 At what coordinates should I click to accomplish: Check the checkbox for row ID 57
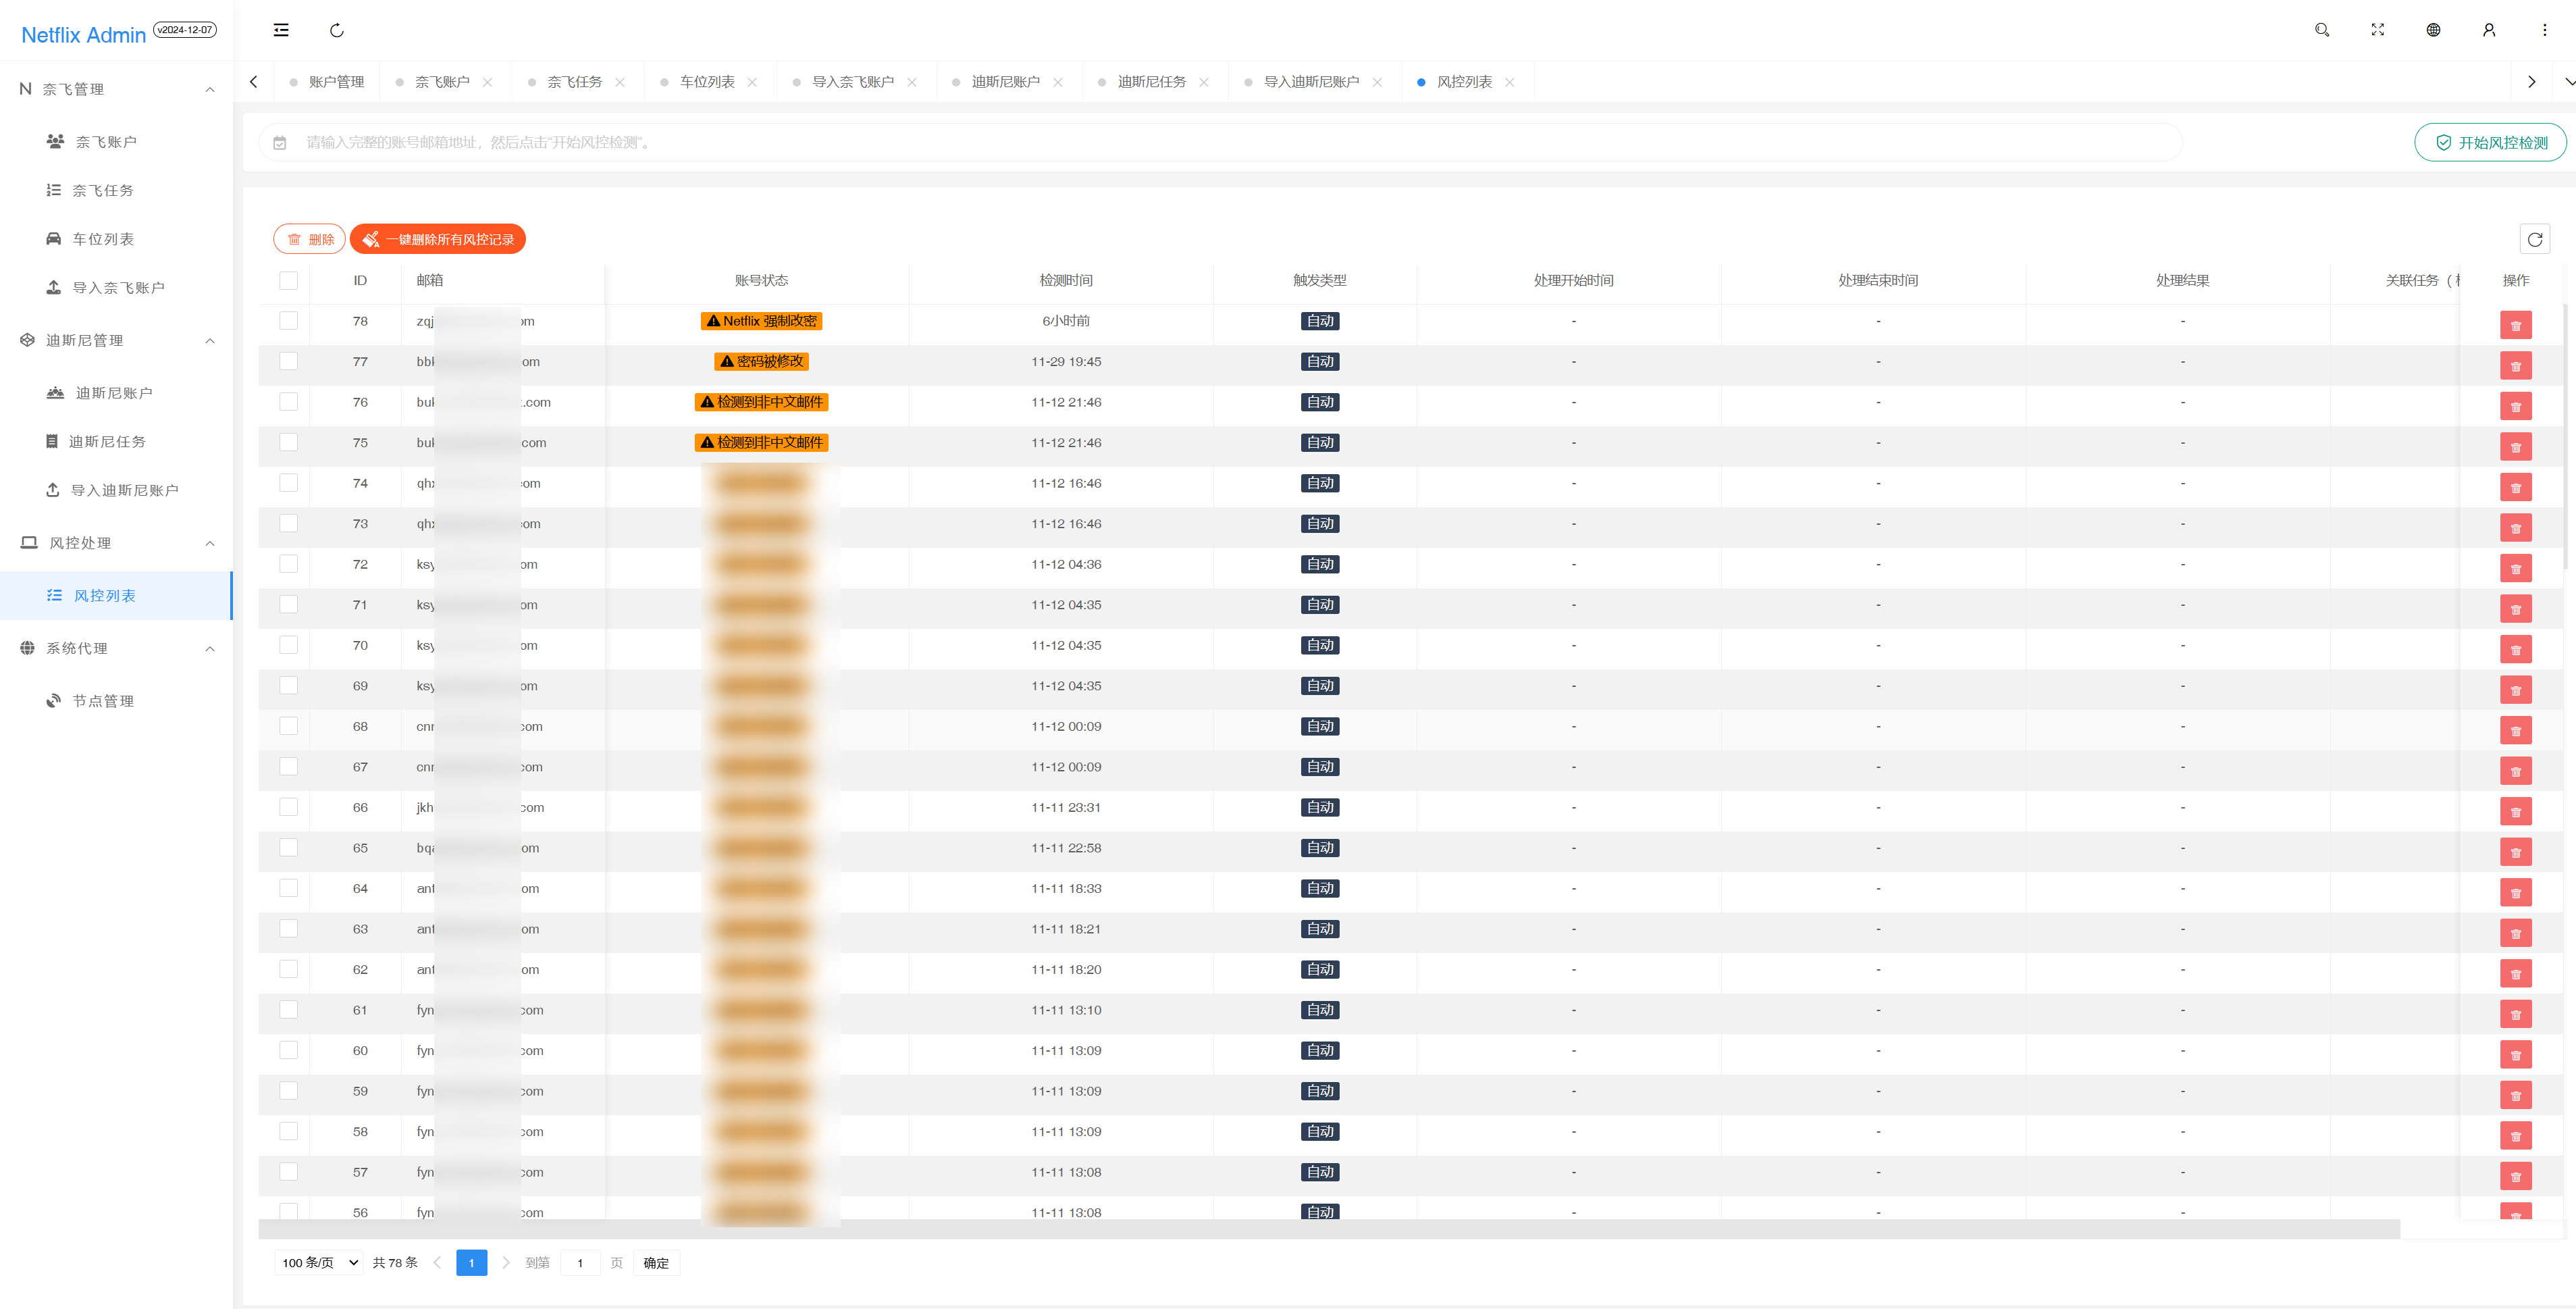click(x=288, y=1172)
